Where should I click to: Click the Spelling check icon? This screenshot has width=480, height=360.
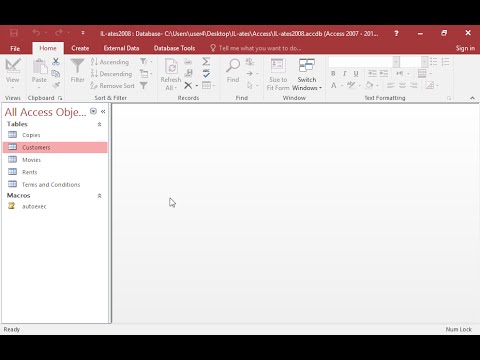point(206,73)
